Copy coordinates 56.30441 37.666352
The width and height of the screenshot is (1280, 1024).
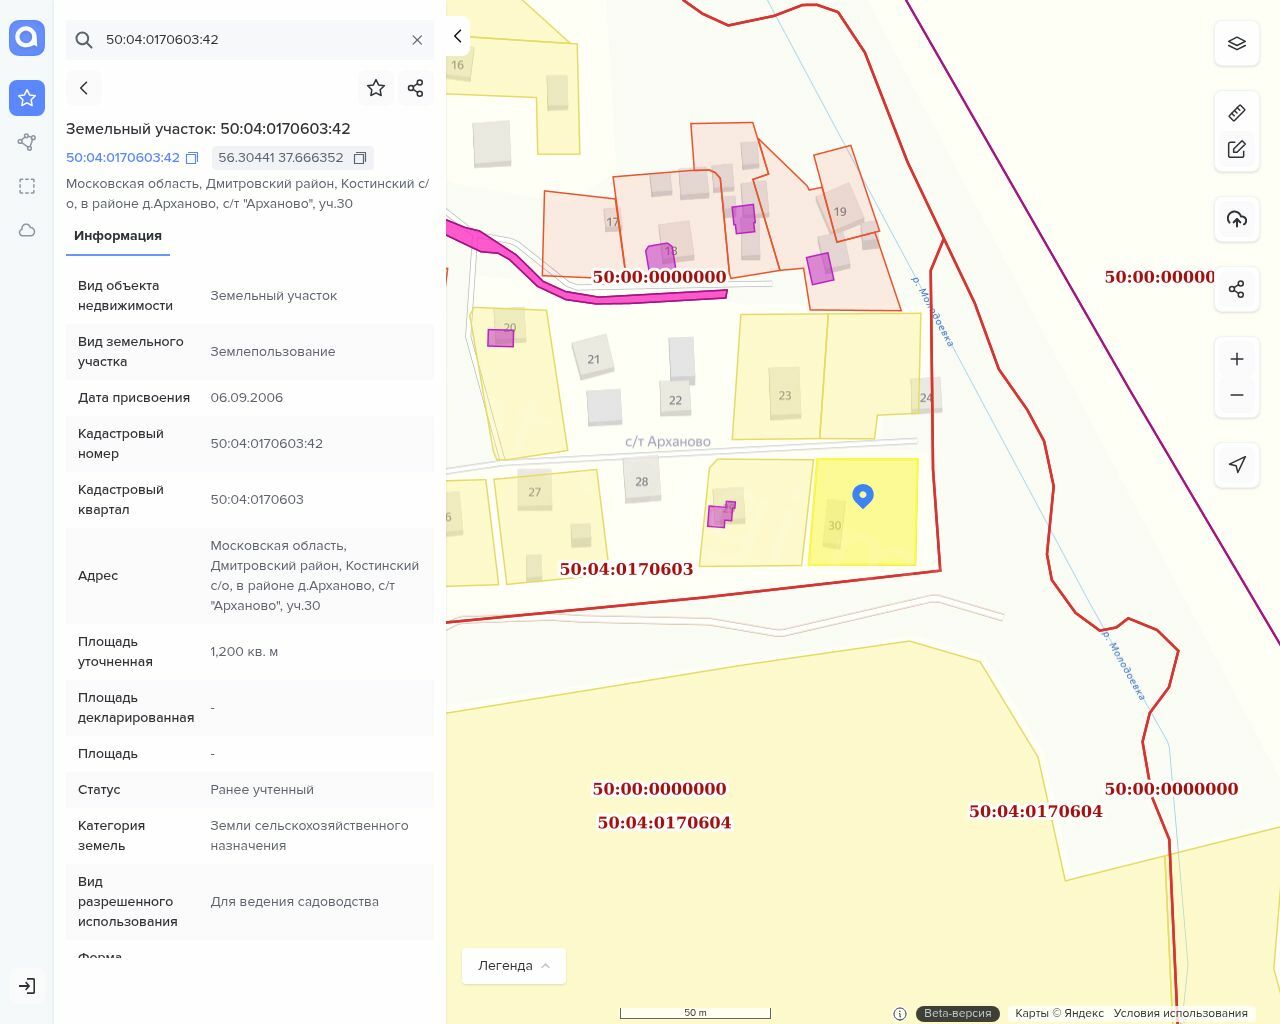[x=360, y=158]
